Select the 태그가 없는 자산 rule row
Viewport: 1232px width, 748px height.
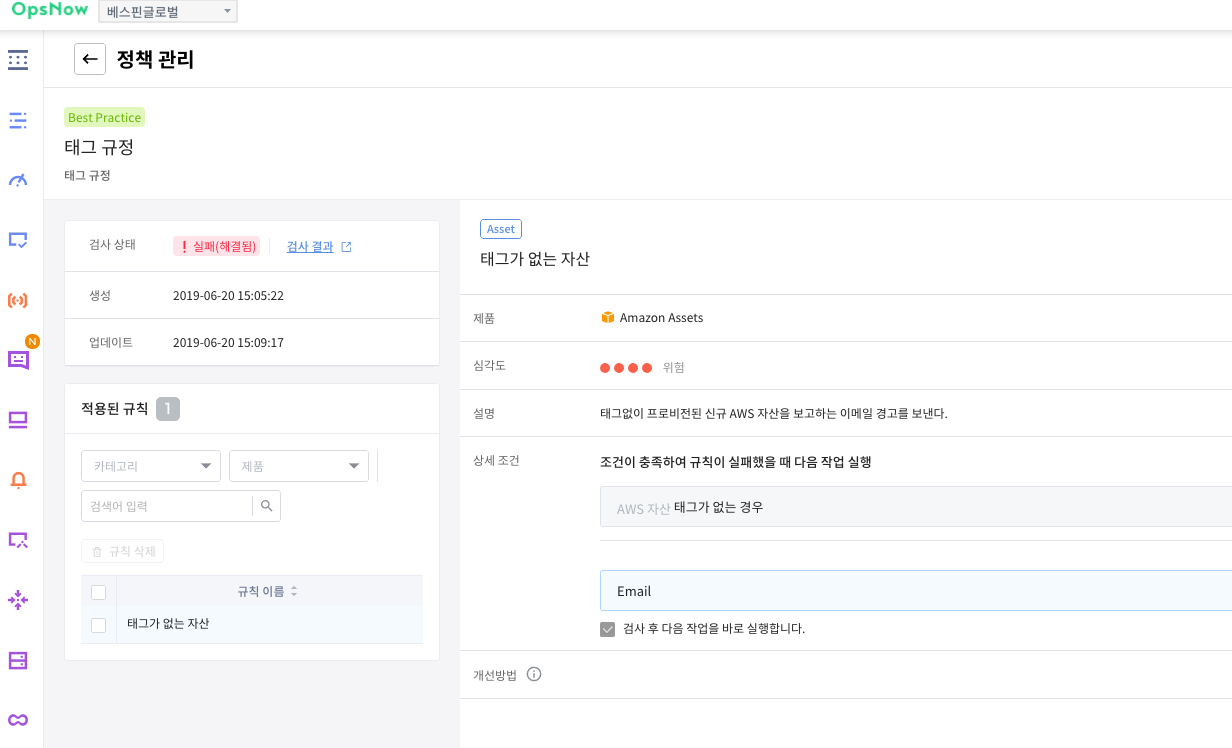tap(252, 624)
